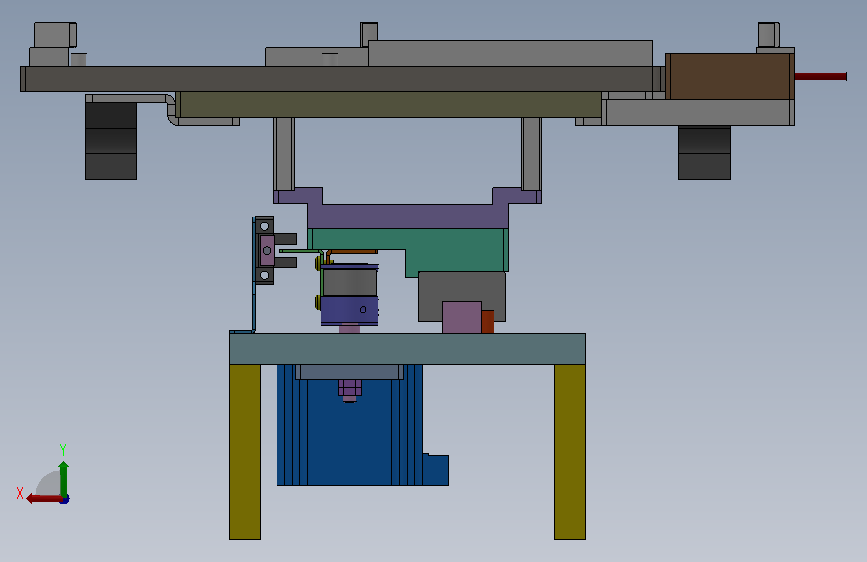Select the thin blue vertical sensor bracket
867x562 pixels.
254,275
